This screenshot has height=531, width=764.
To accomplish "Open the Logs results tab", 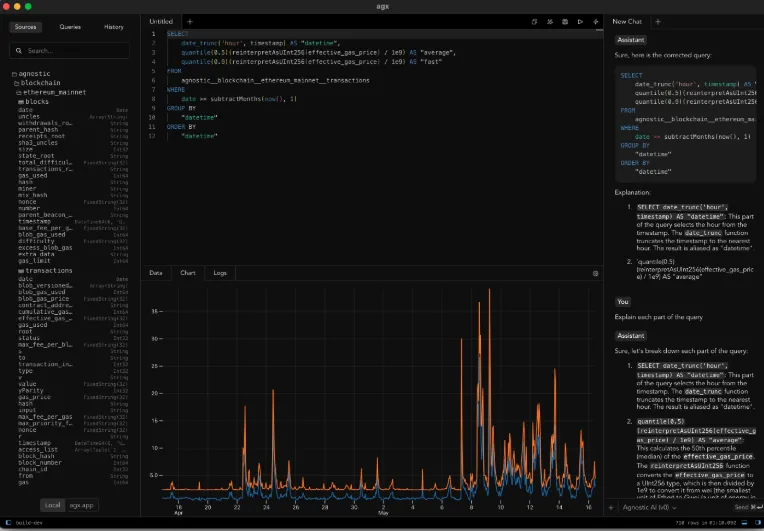I will (220, 273).
